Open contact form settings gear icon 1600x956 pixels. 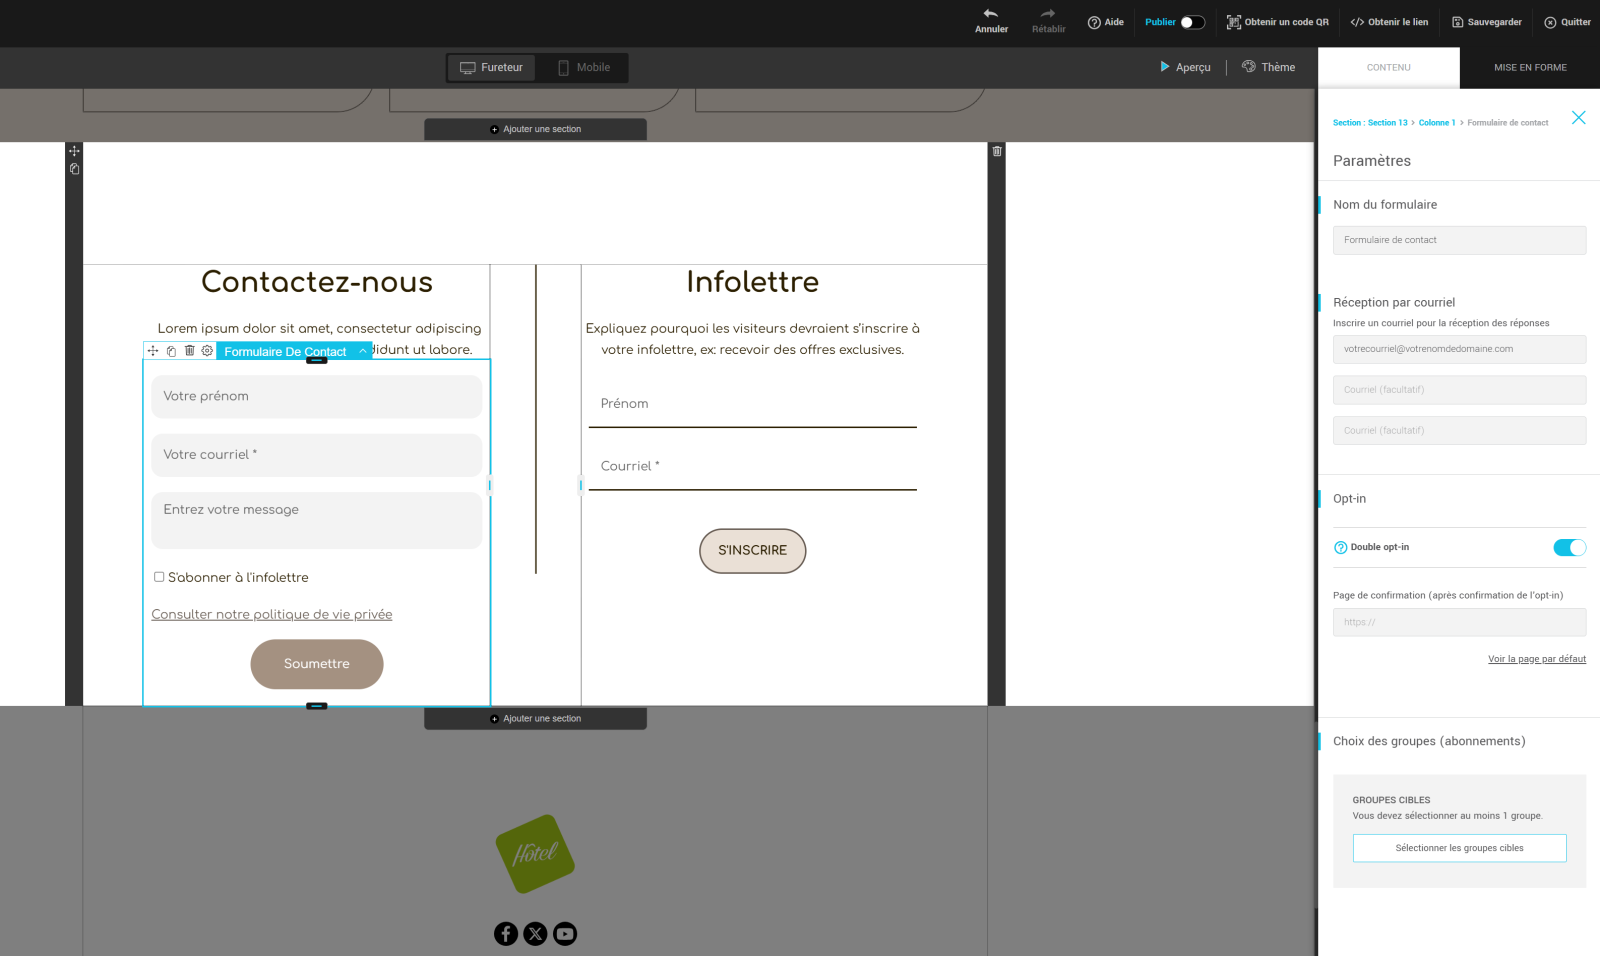point(207,351)
